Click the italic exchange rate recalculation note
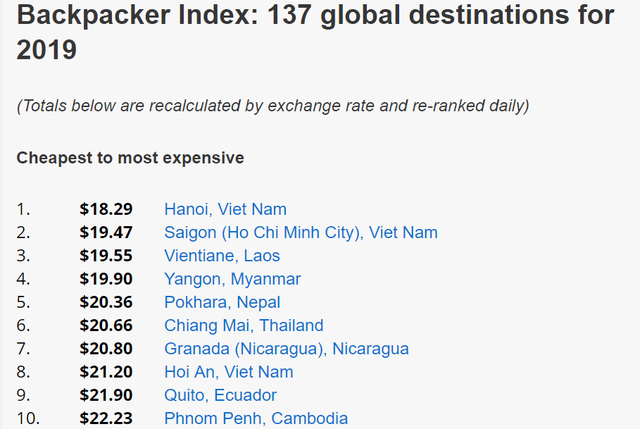 (x=273, y=106)
